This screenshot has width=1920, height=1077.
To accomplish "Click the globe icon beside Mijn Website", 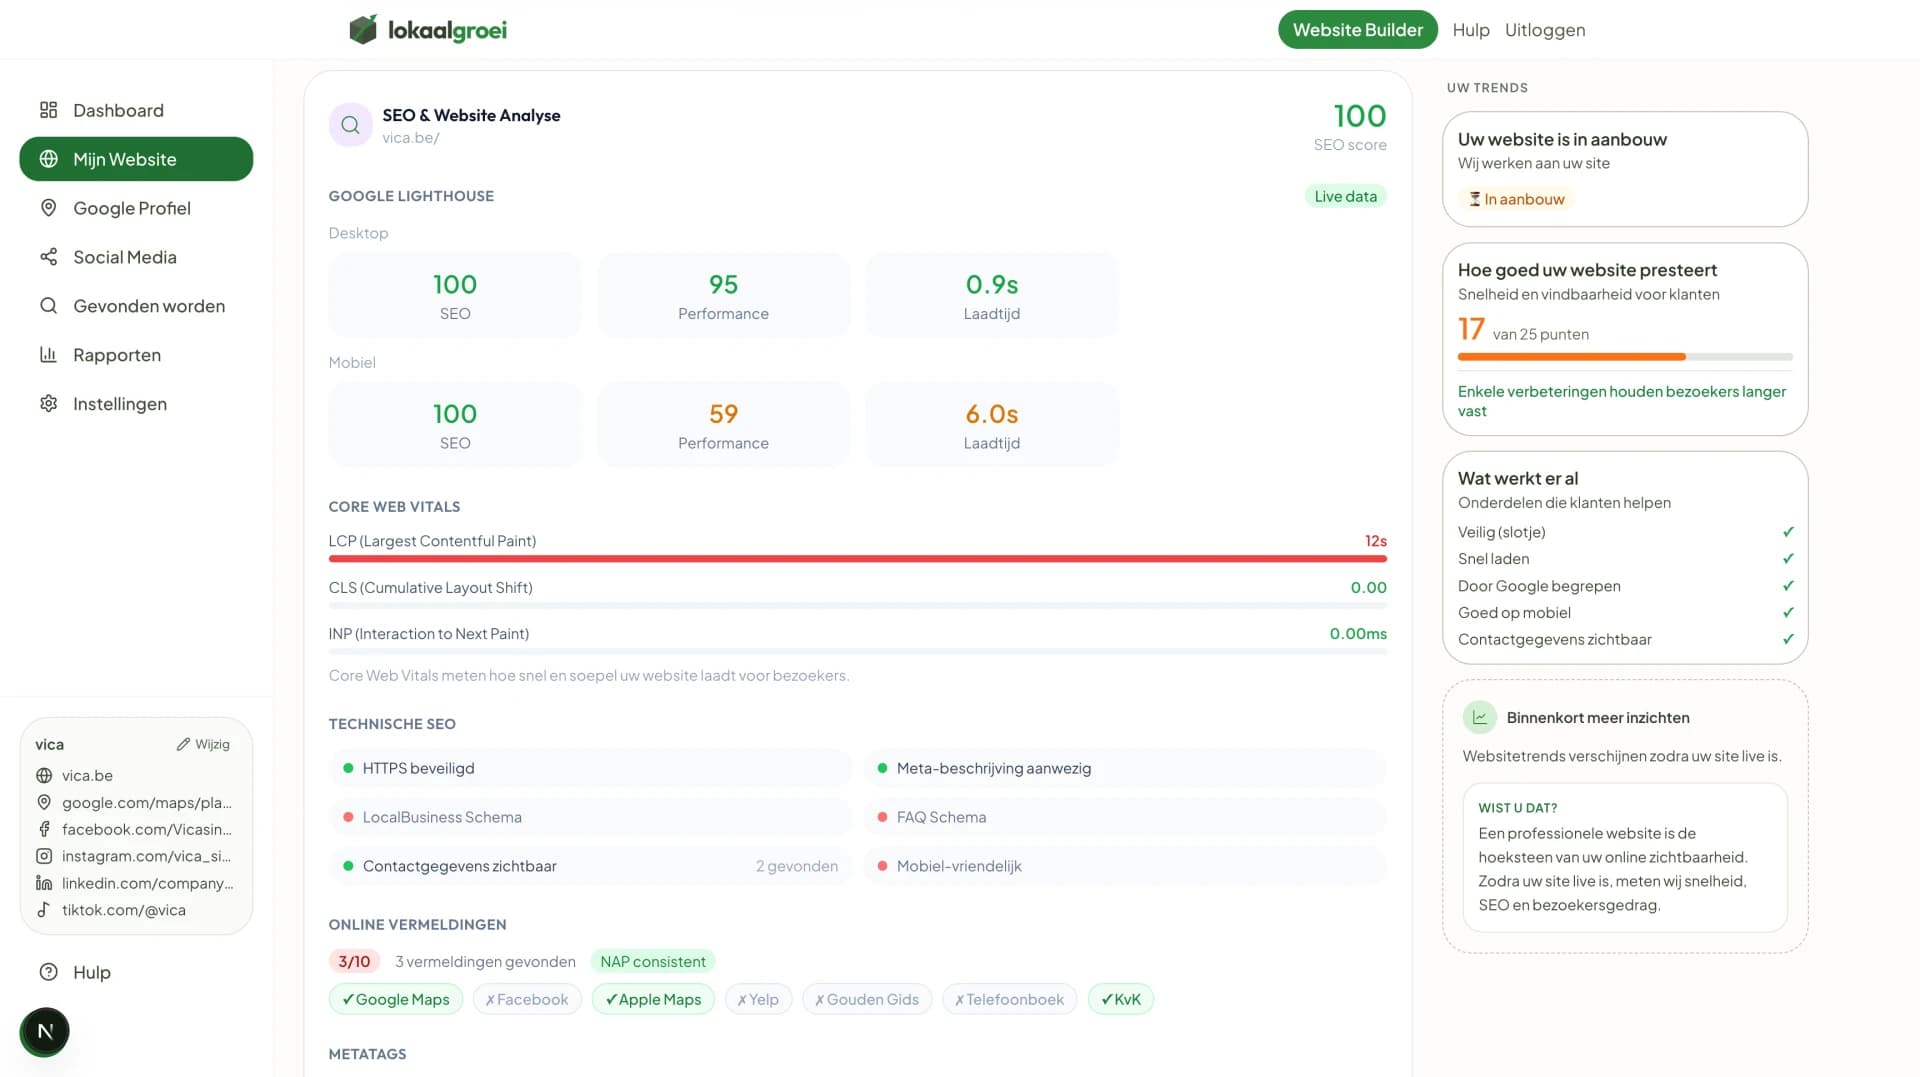I will [48, 159].
